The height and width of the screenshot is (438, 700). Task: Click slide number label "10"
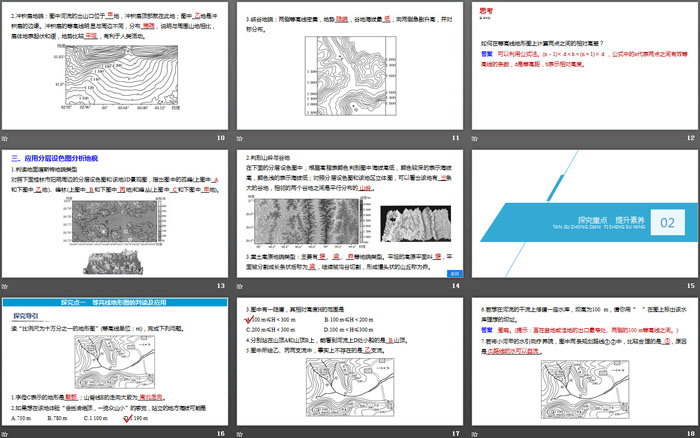pyautogui.click(x=221, y=138)
